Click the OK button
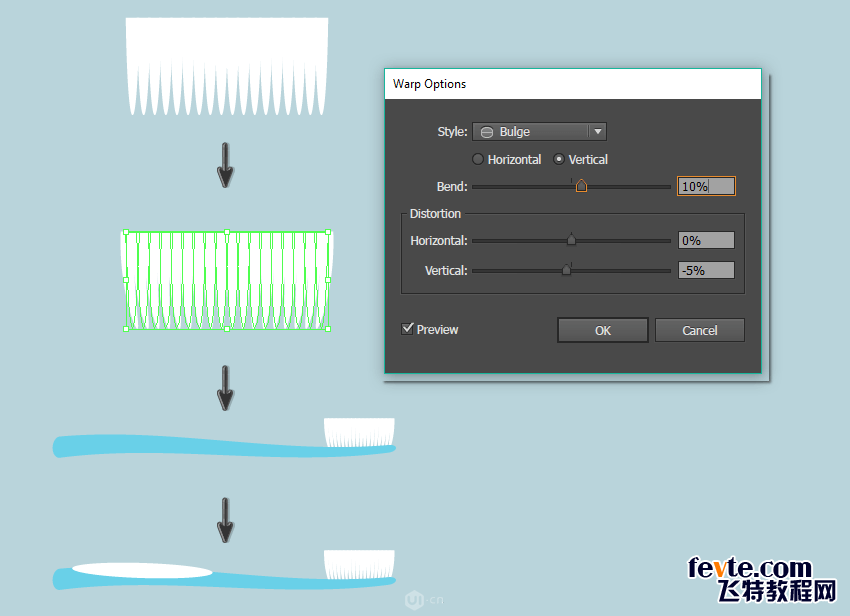 coord(602,330)
